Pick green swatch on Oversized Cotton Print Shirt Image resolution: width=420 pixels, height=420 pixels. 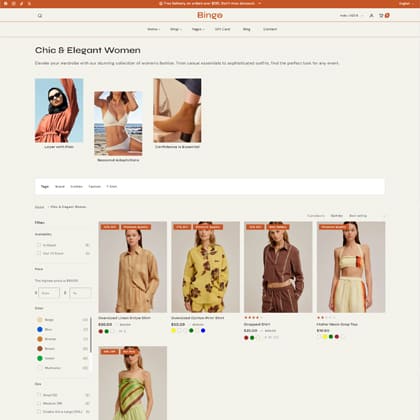click(191, 331)
